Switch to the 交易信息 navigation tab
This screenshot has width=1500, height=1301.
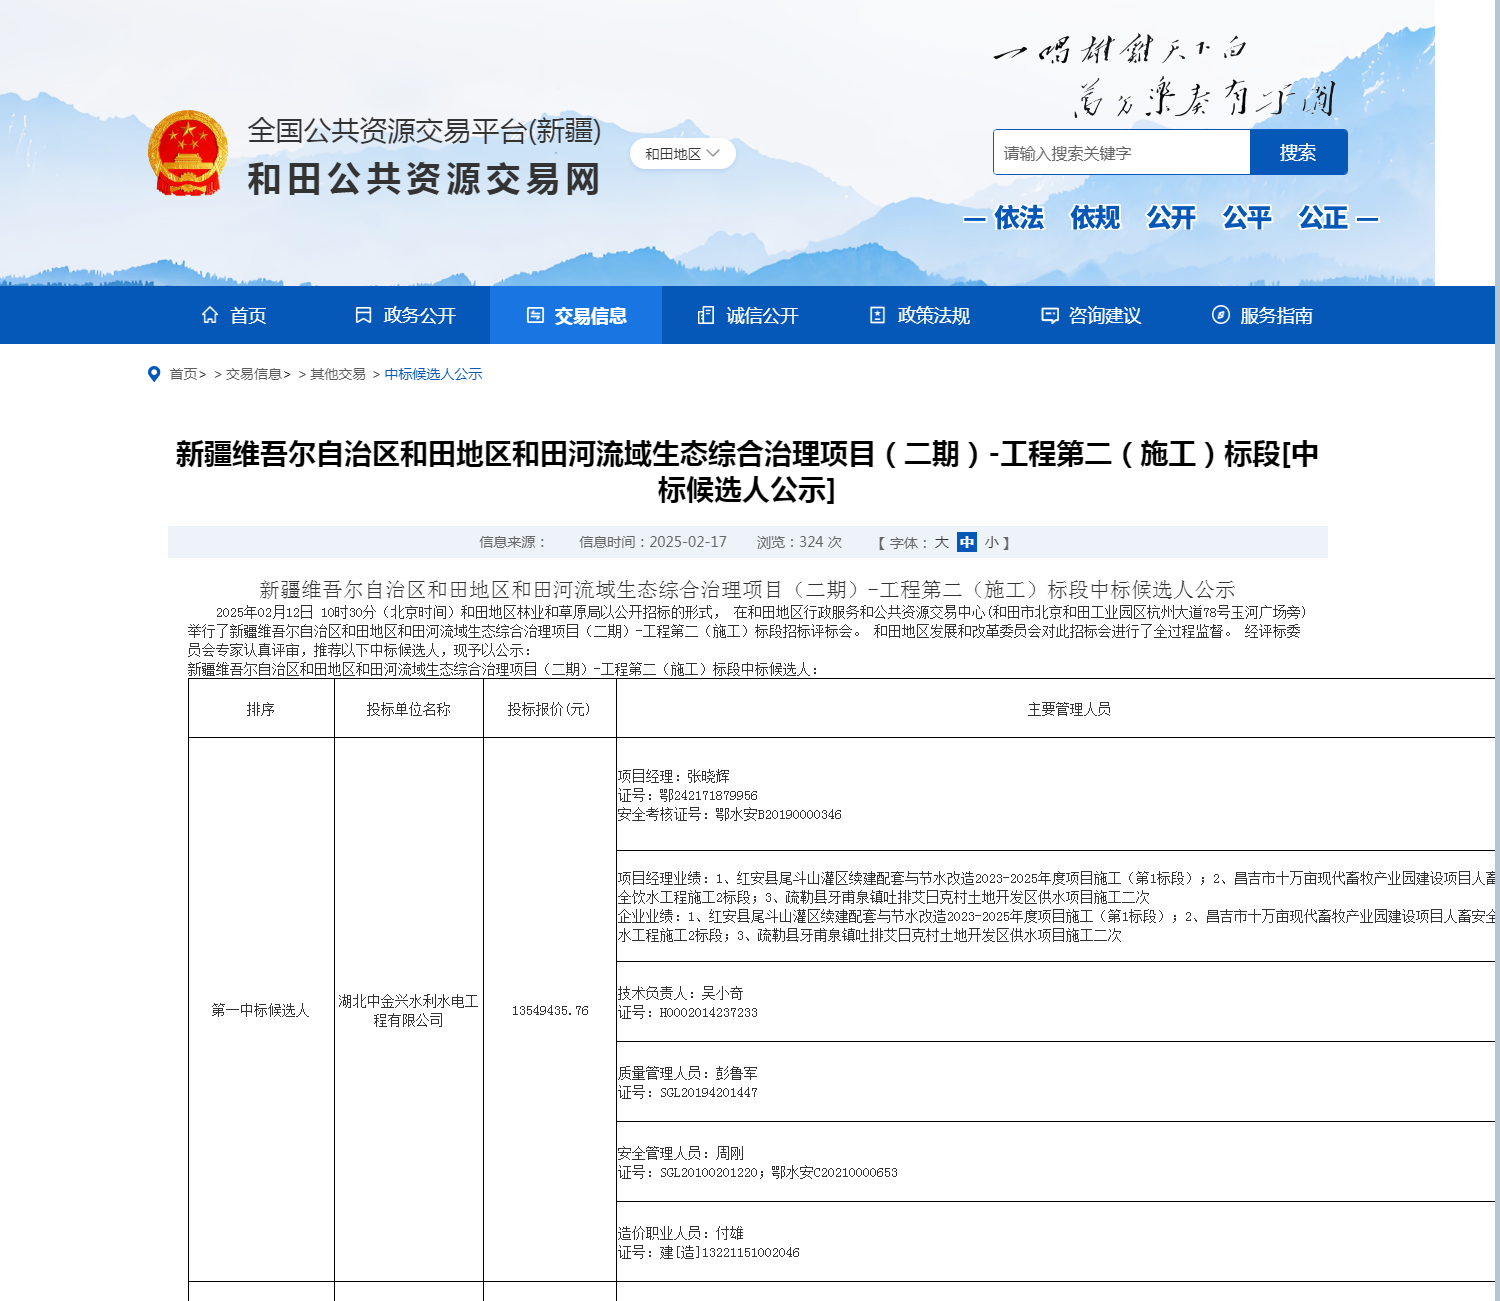[590, 314]
